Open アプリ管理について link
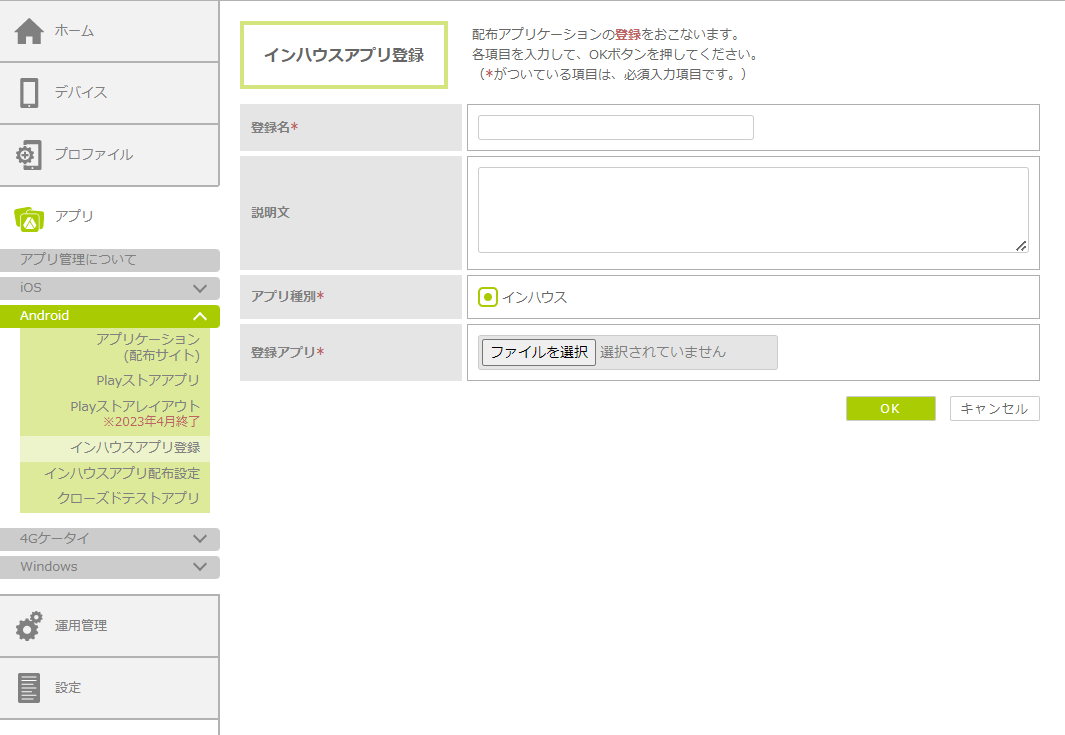 click(78, 260)
